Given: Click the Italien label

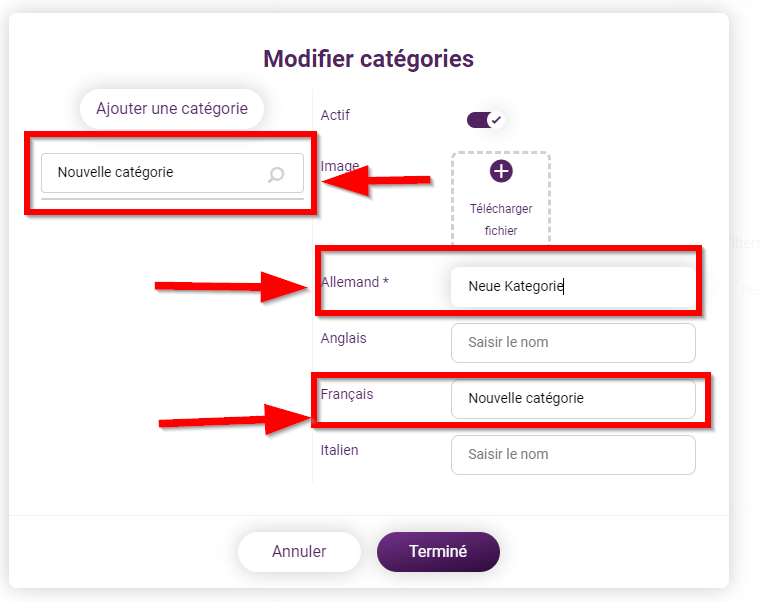Looking at the screenshot, I should (x=339, y=450).
